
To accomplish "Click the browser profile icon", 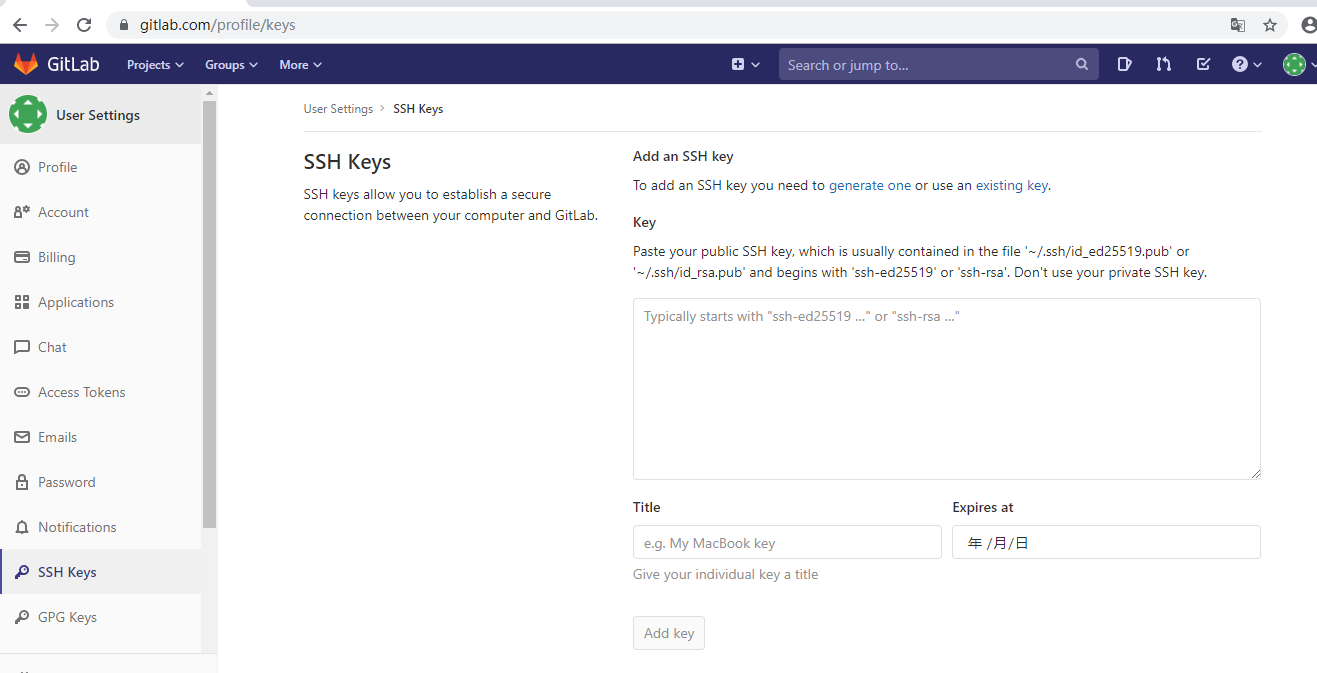I will pyautogui.click(x=1309, y=24).
